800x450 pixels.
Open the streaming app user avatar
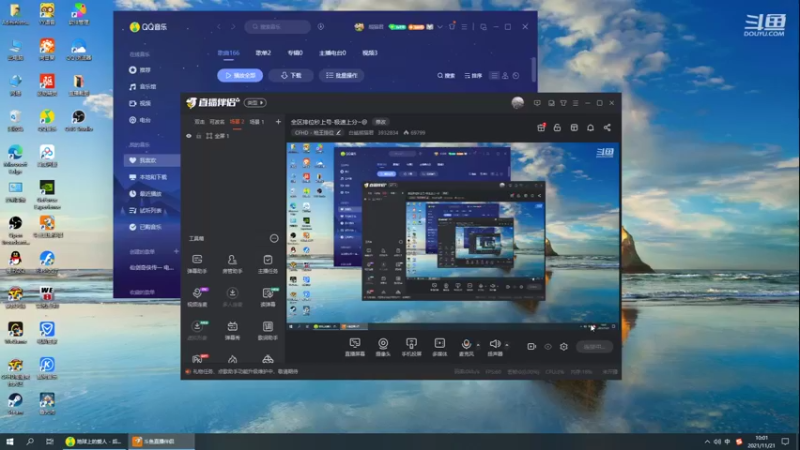(517, 103)
